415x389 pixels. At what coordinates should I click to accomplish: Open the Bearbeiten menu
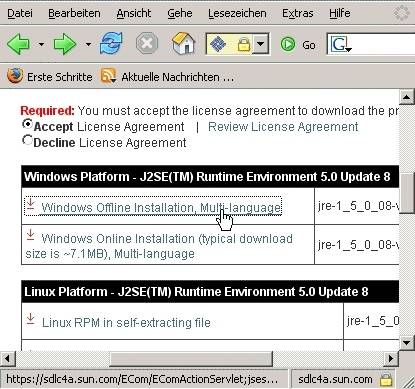point(74,13)
